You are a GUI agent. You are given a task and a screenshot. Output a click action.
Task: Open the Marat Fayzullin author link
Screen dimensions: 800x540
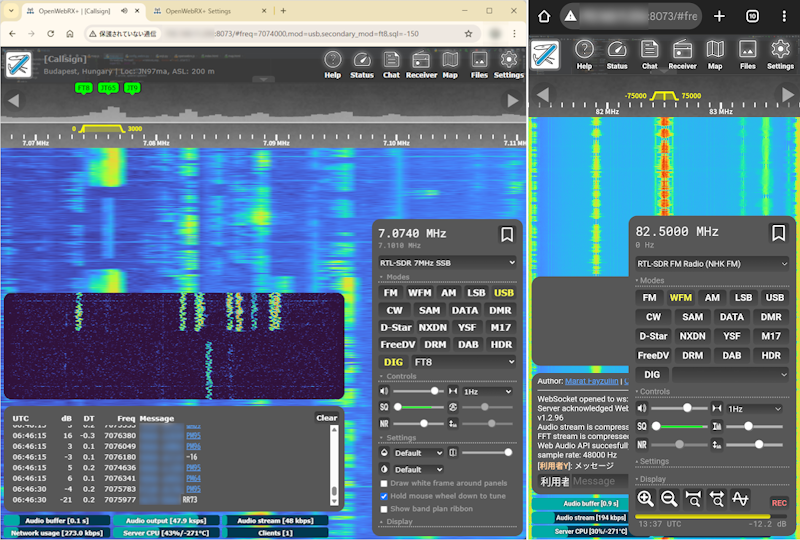click(592, 381)
